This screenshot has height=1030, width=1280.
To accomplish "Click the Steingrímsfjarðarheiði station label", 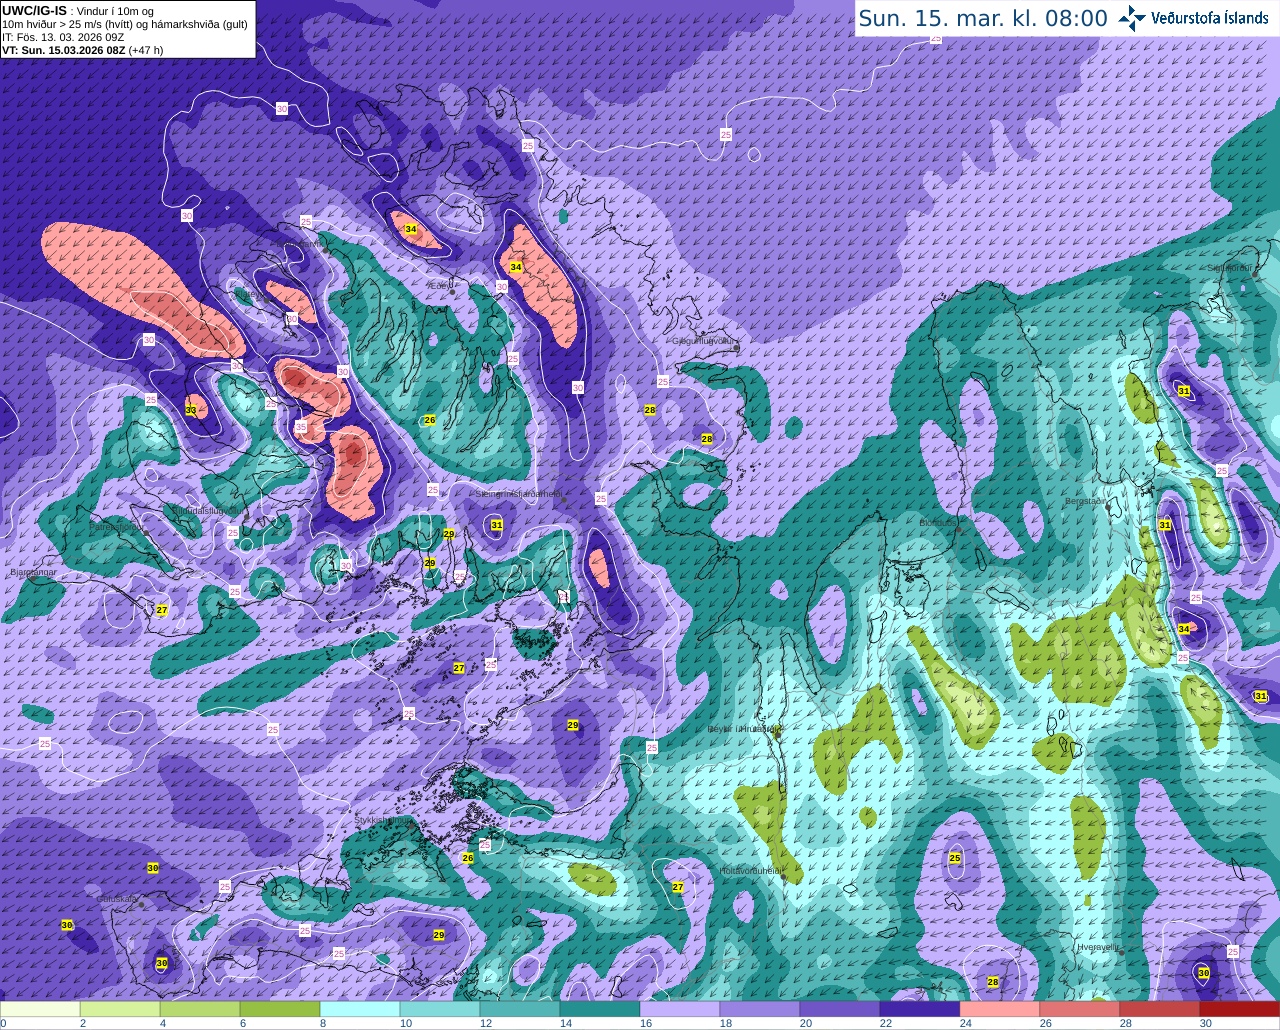I will [519, 494].
